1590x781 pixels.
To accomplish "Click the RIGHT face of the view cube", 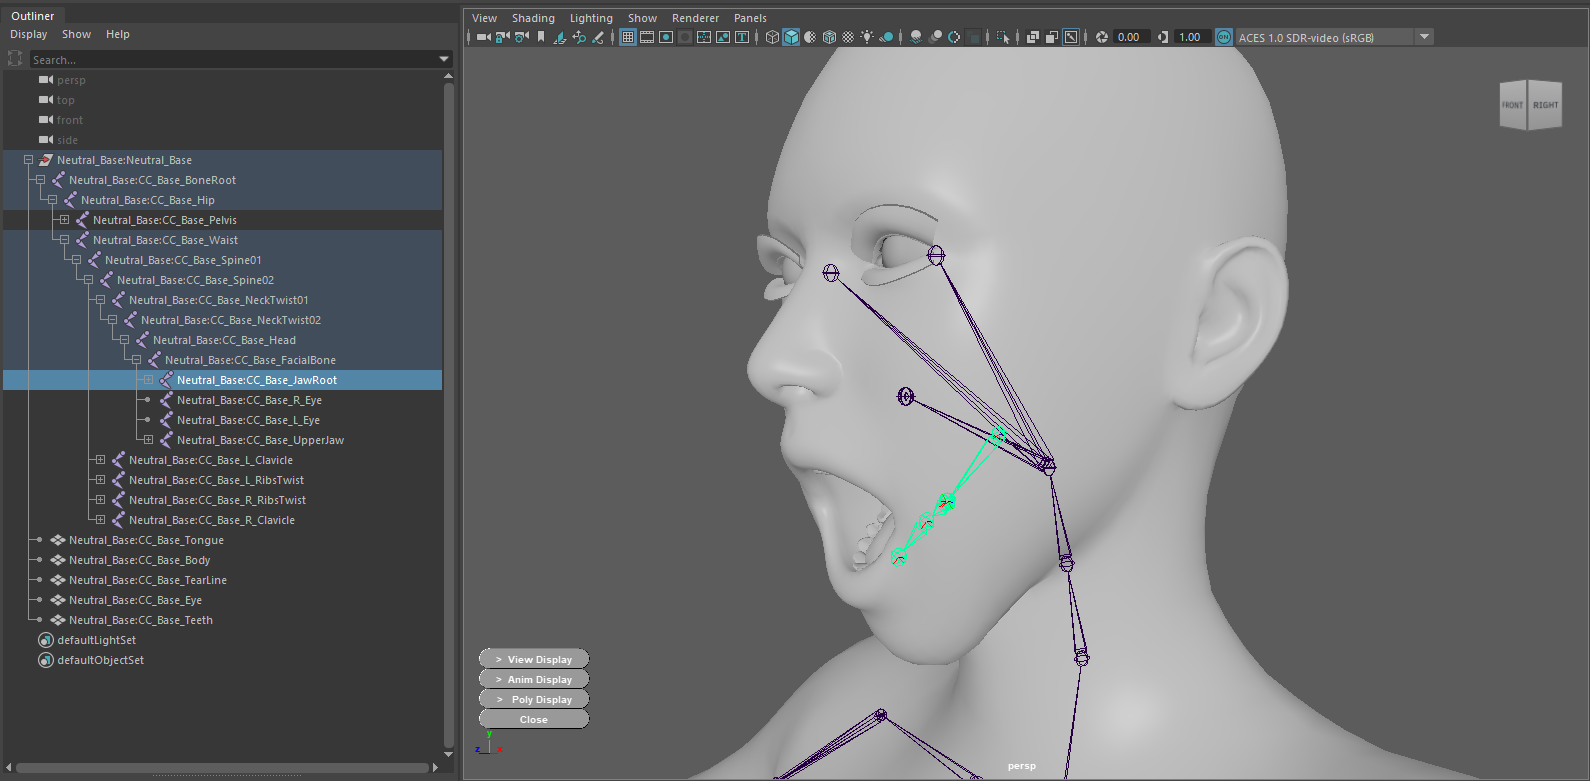I will [1545, 105].
